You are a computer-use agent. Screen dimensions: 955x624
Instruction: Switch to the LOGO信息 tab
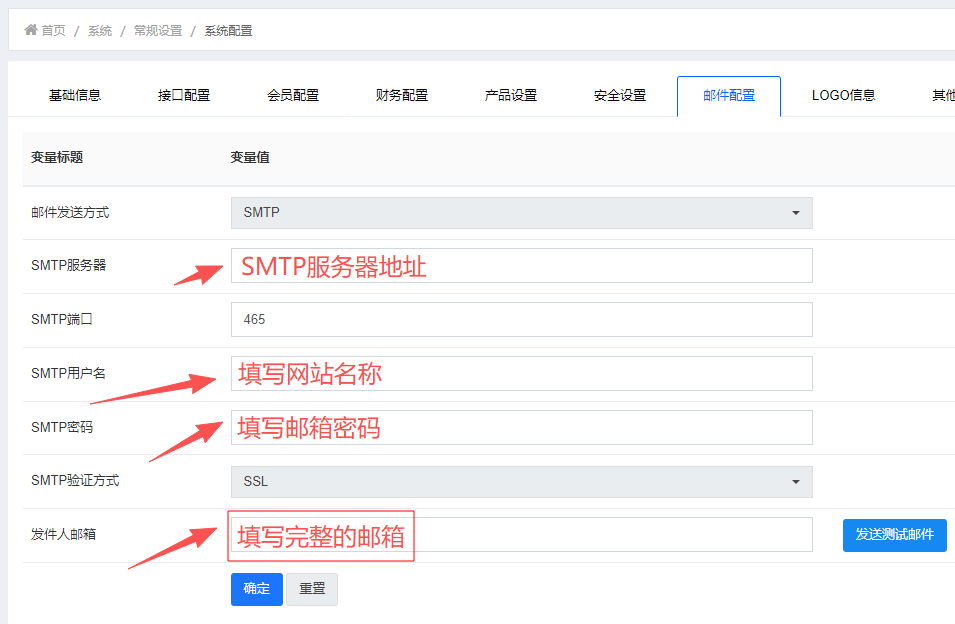click(843, 96)
